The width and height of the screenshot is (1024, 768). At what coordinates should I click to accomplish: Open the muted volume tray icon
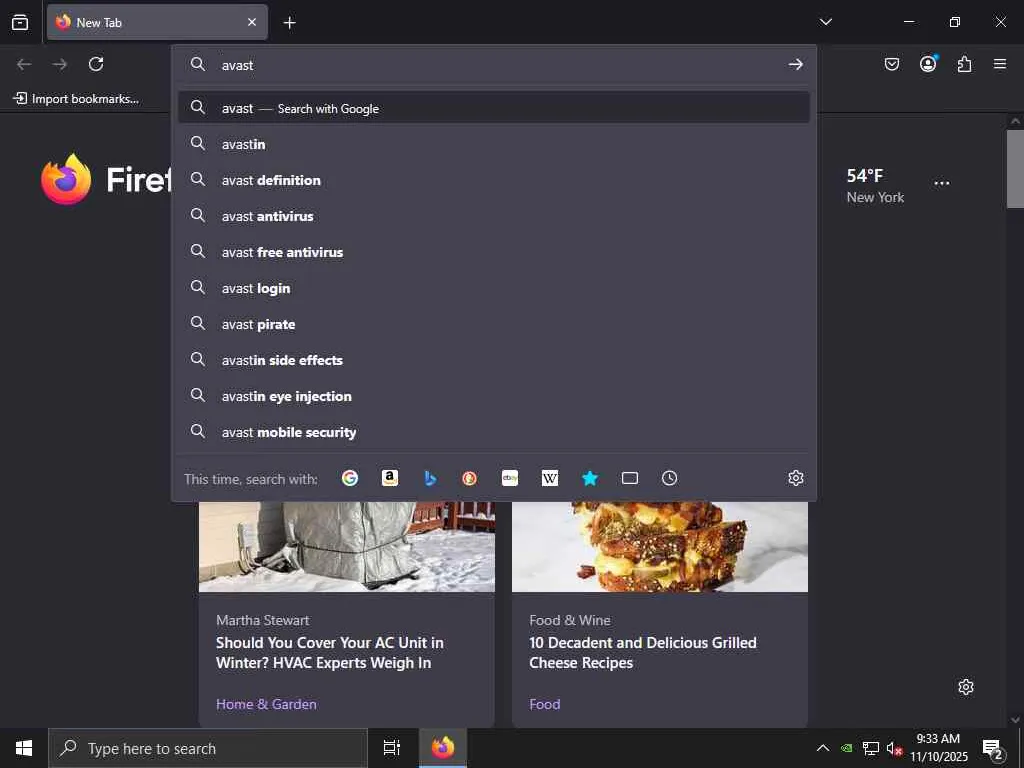click(x=893, y=748)
